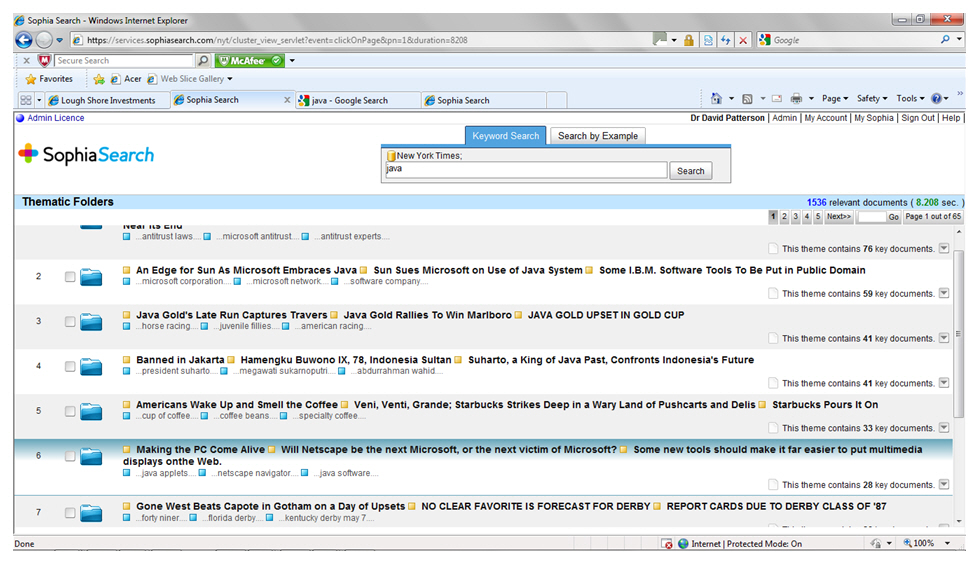Click the security lock icon in address bar

[689, 40]
